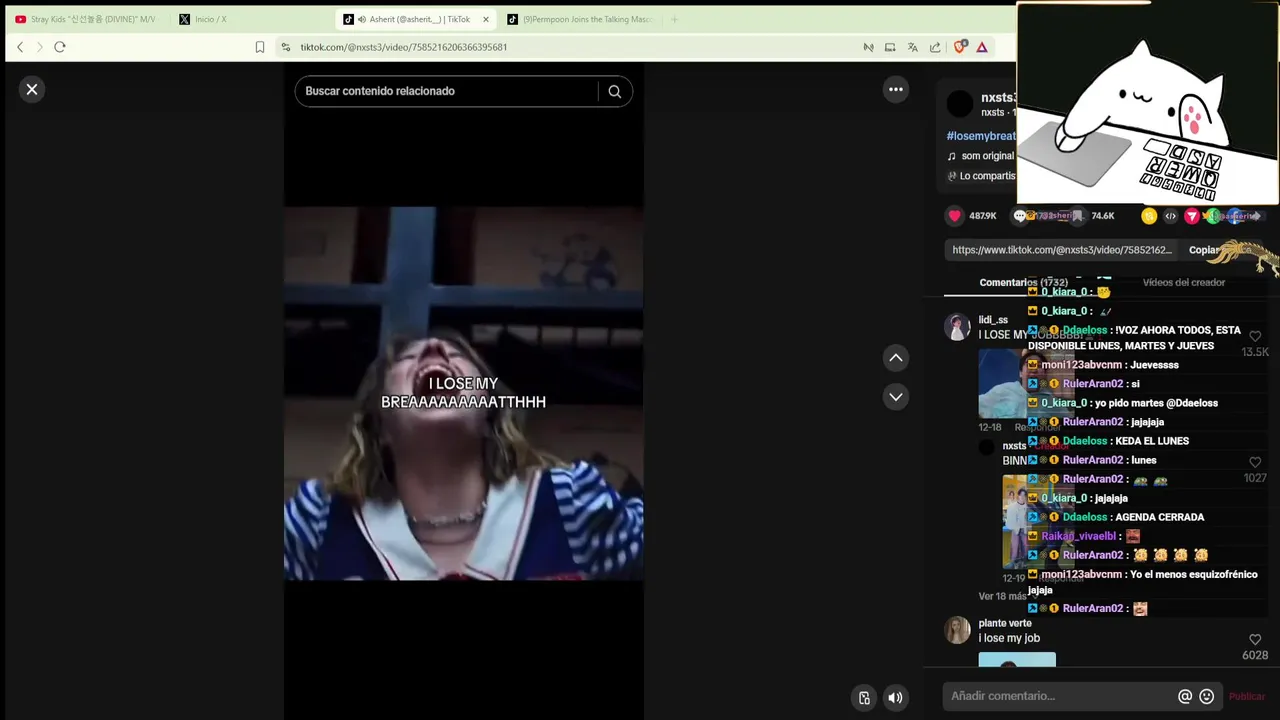
Task: Click the picture-in-picture icon in address bar
Action: pyautogui.click(x=890, y=47)
